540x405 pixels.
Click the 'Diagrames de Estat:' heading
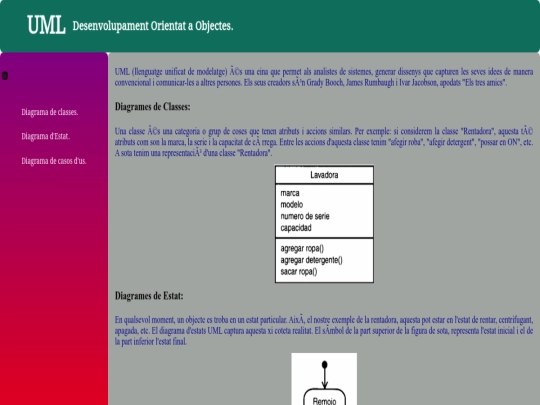149,296
